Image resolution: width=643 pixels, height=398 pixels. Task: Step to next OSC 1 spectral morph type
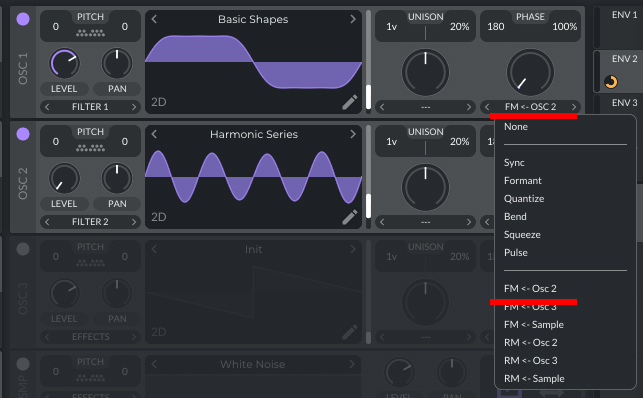[469, 107]
